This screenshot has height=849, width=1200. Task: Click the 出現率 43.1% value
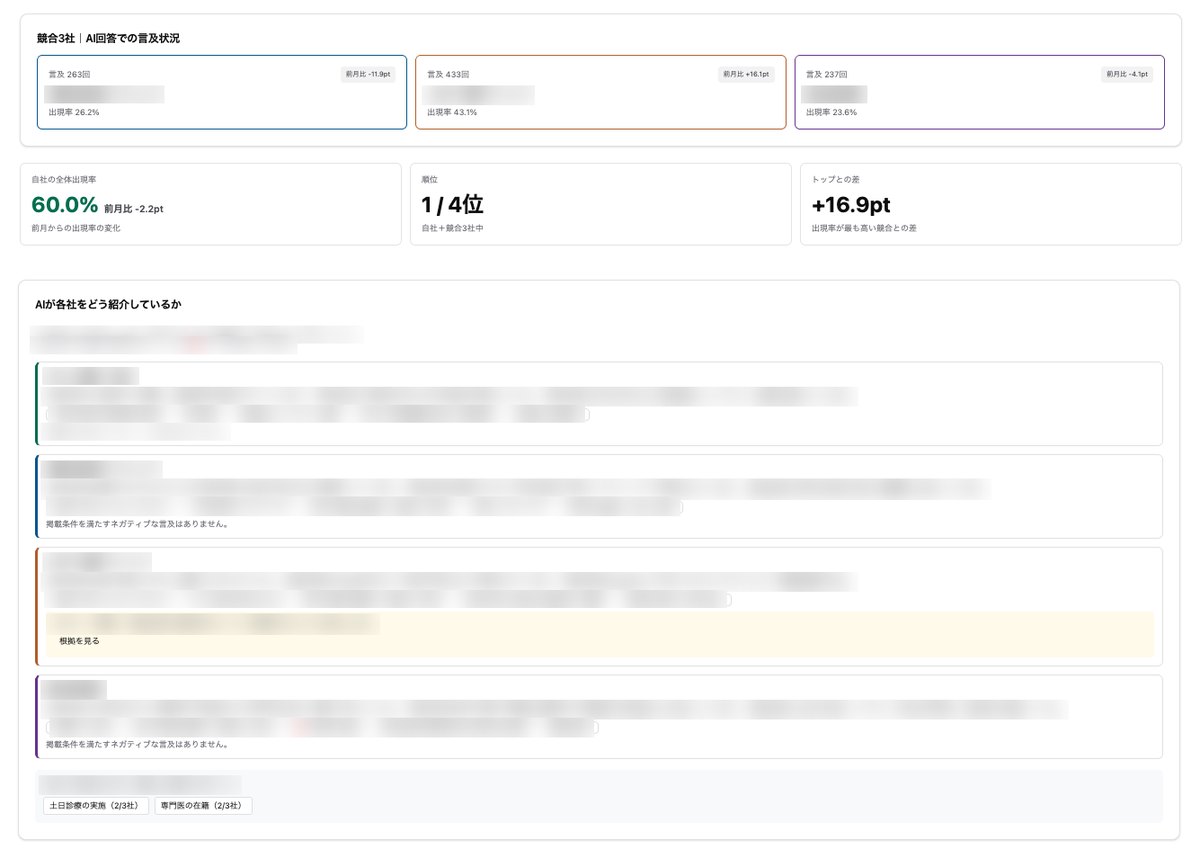point(452,113)
